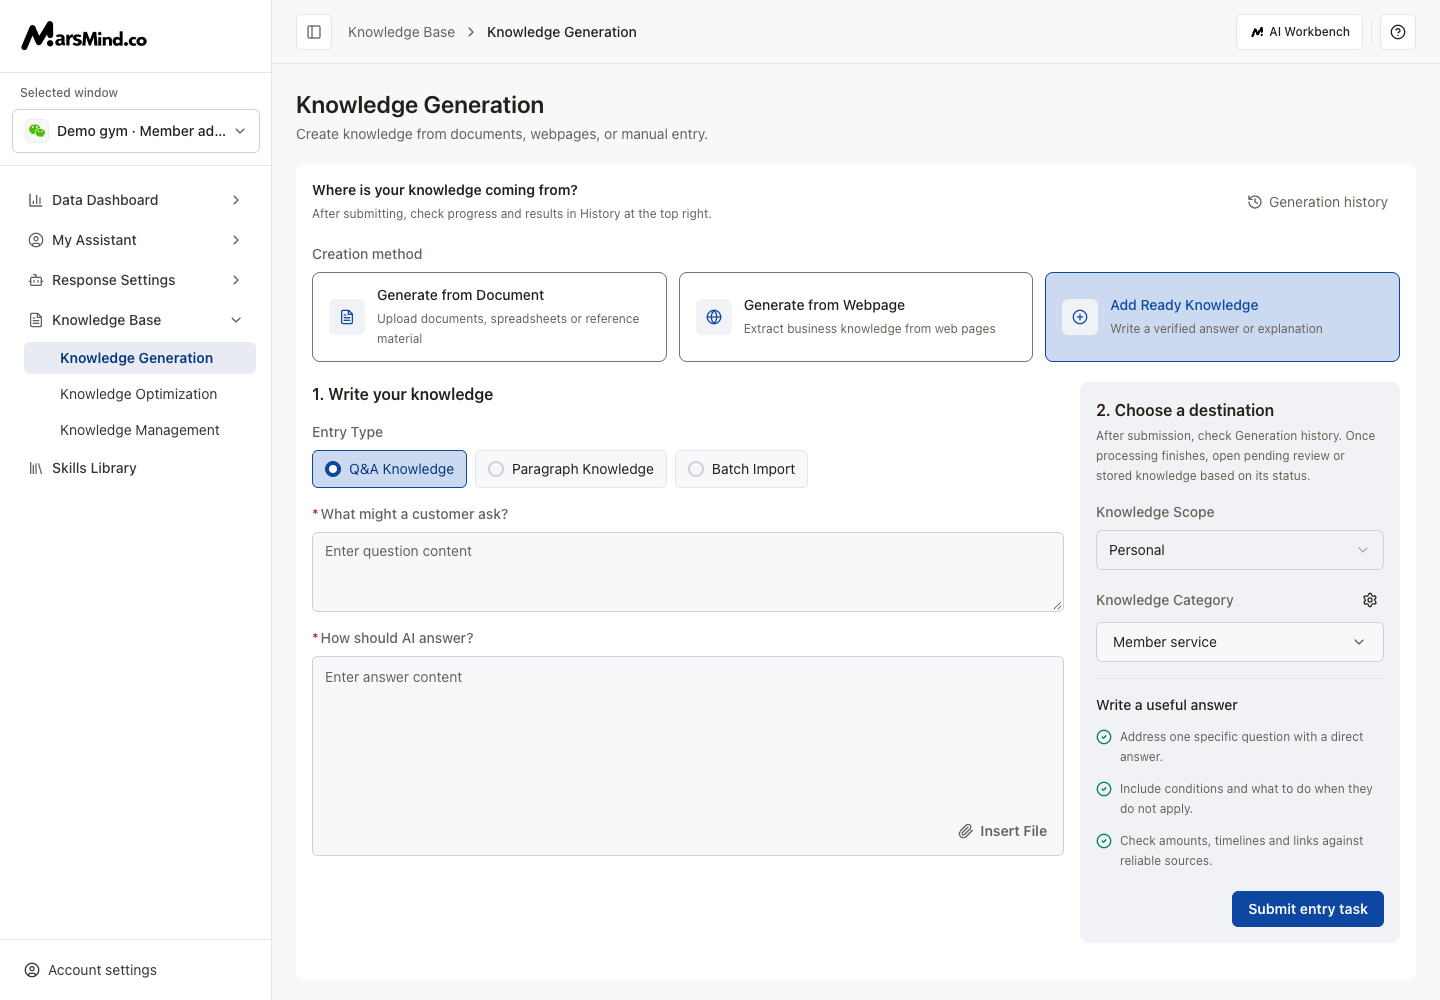Viewport: 1440px width, 1000px height.
Task: Open the Knowledge Scope Personal dropdown
Action: coord(1240,550)
